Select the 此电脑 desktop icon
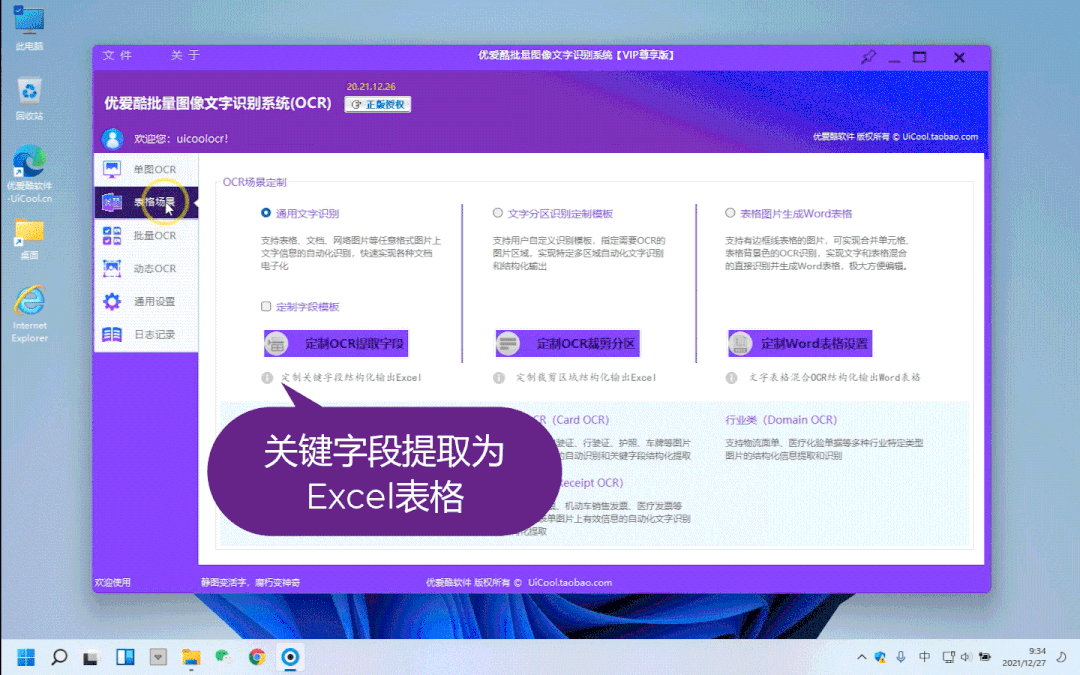The height and width of the screenshot is (675, 1080). (29, 28)
